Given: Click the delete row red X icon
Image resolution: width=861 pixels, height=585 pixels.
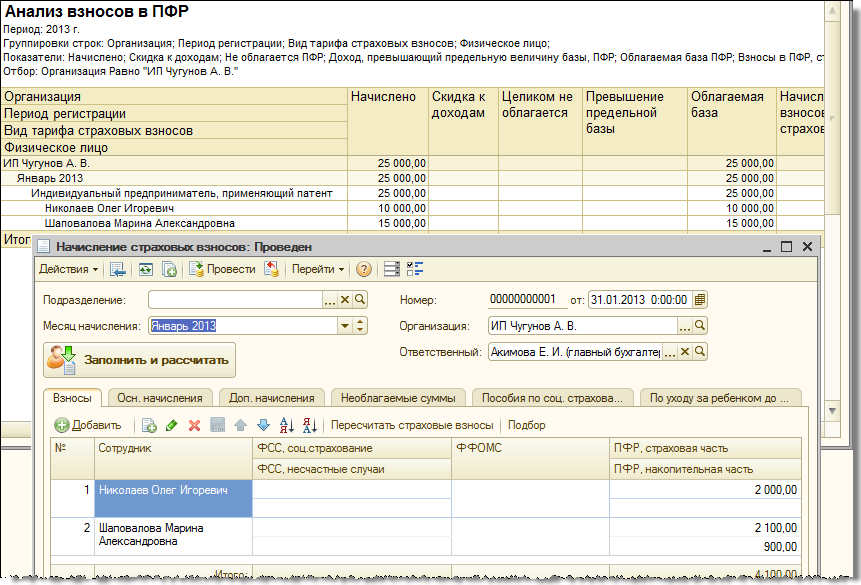Looking at the screenshot, I should pyautogui.click(x=194, y=425).
